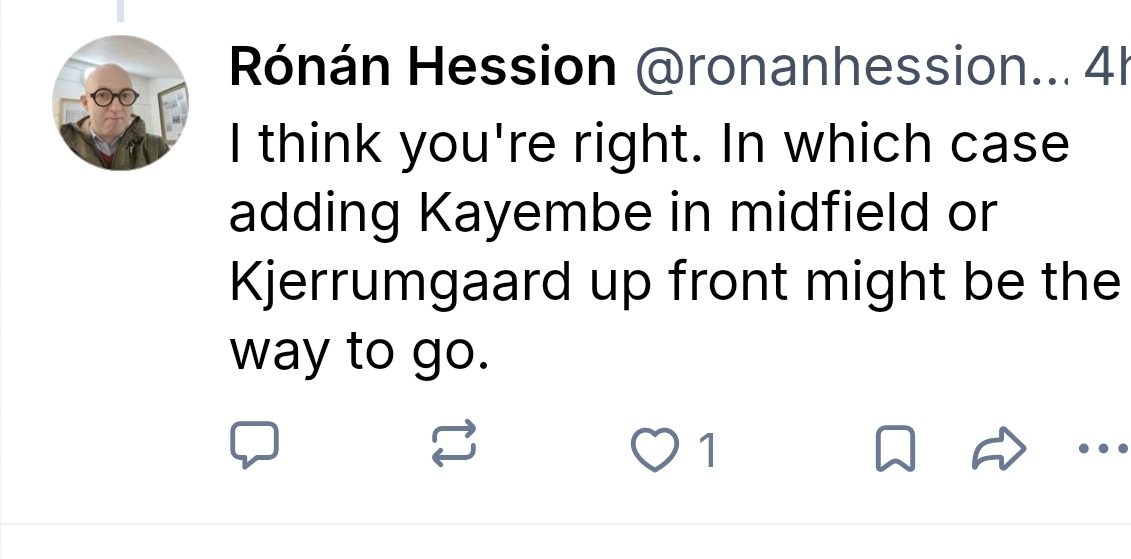This screenshot has width=1131, height=559.
Task: Open the share arrow options
Action: [x=998, y=450]
